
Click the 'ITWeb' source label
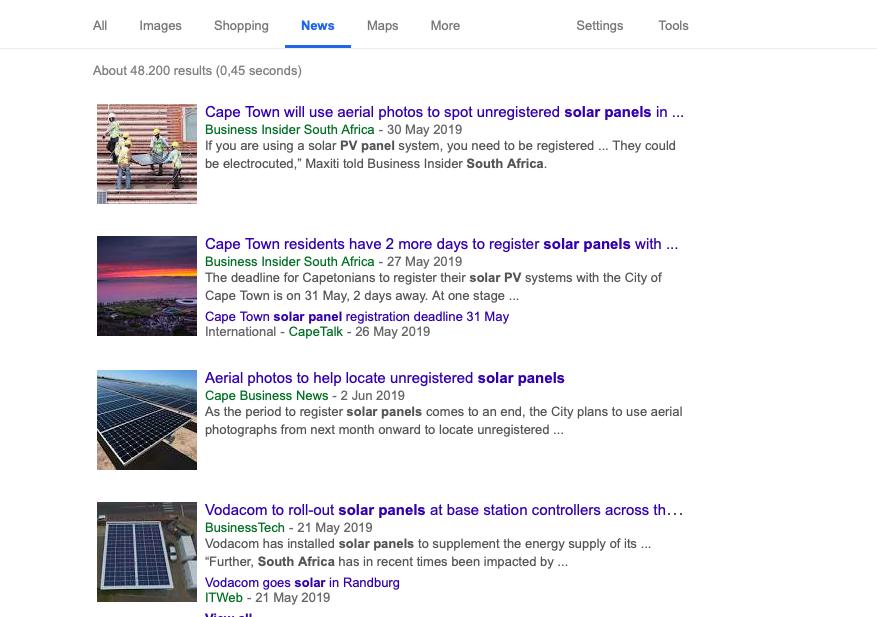click(224, 598)
